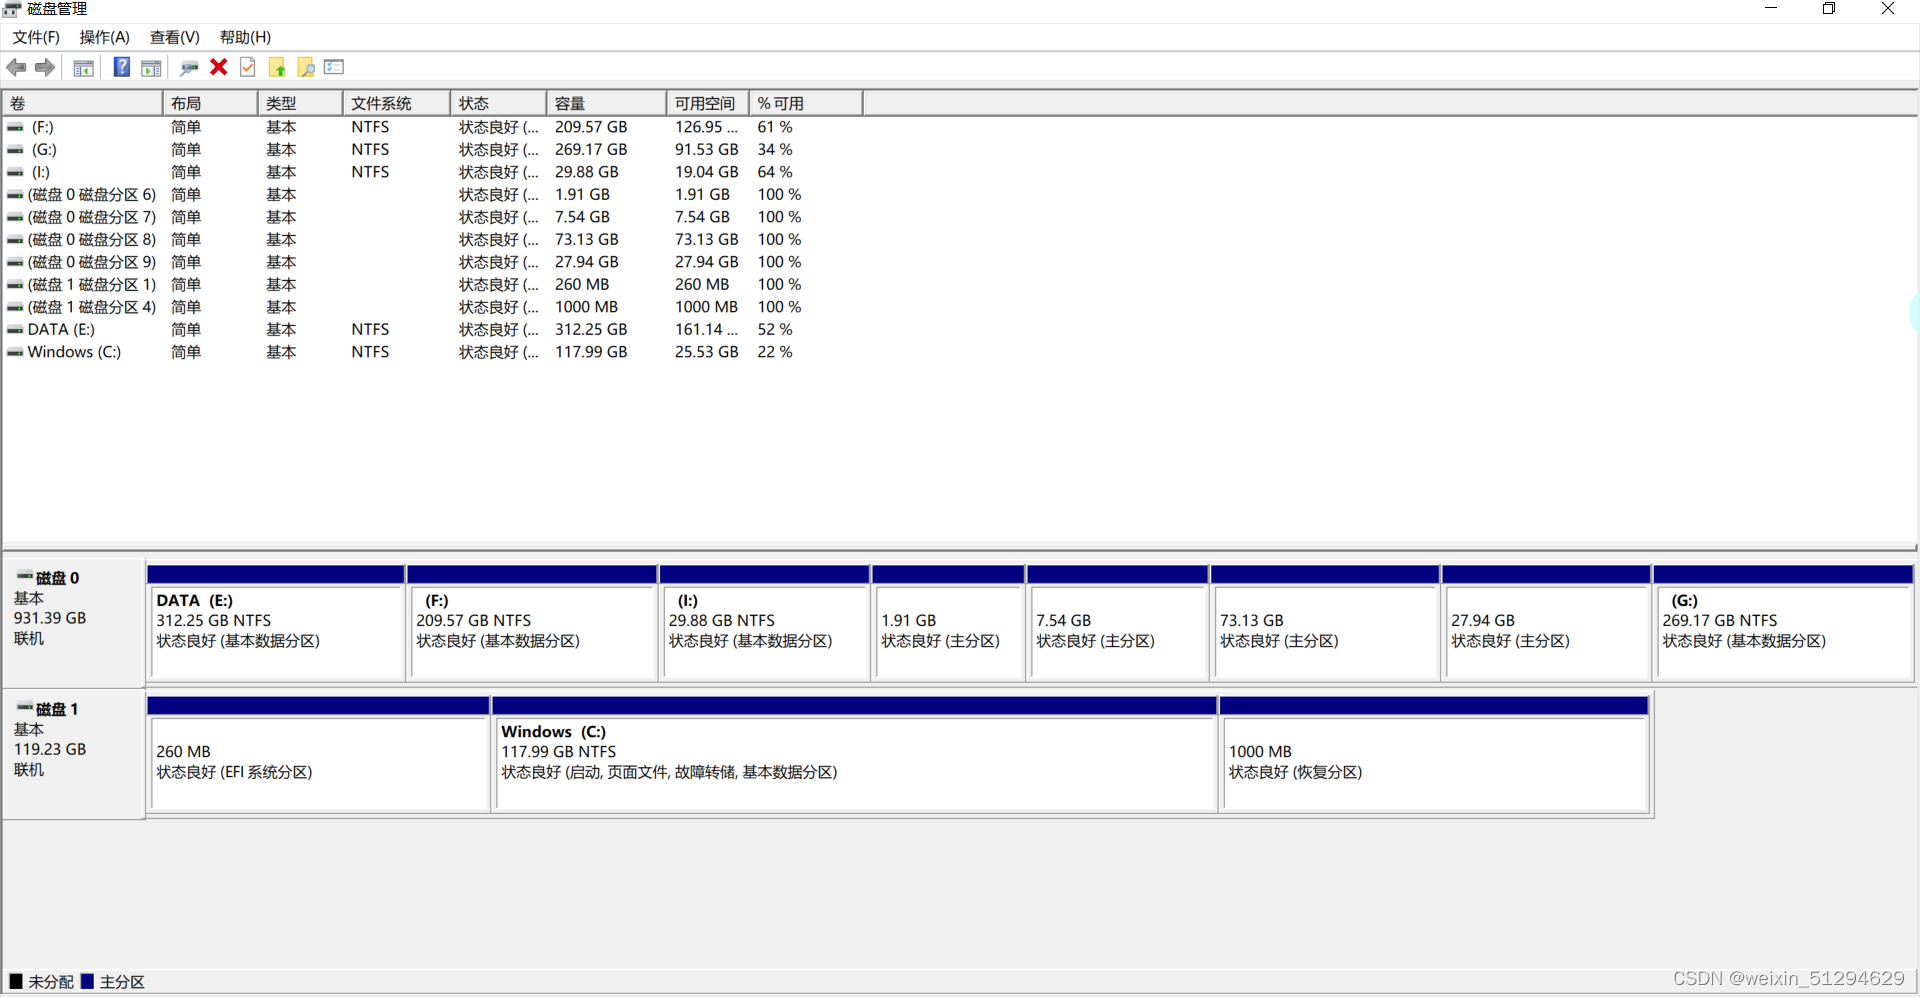Click the Back arrow toolbar icon

pos(16,67)
